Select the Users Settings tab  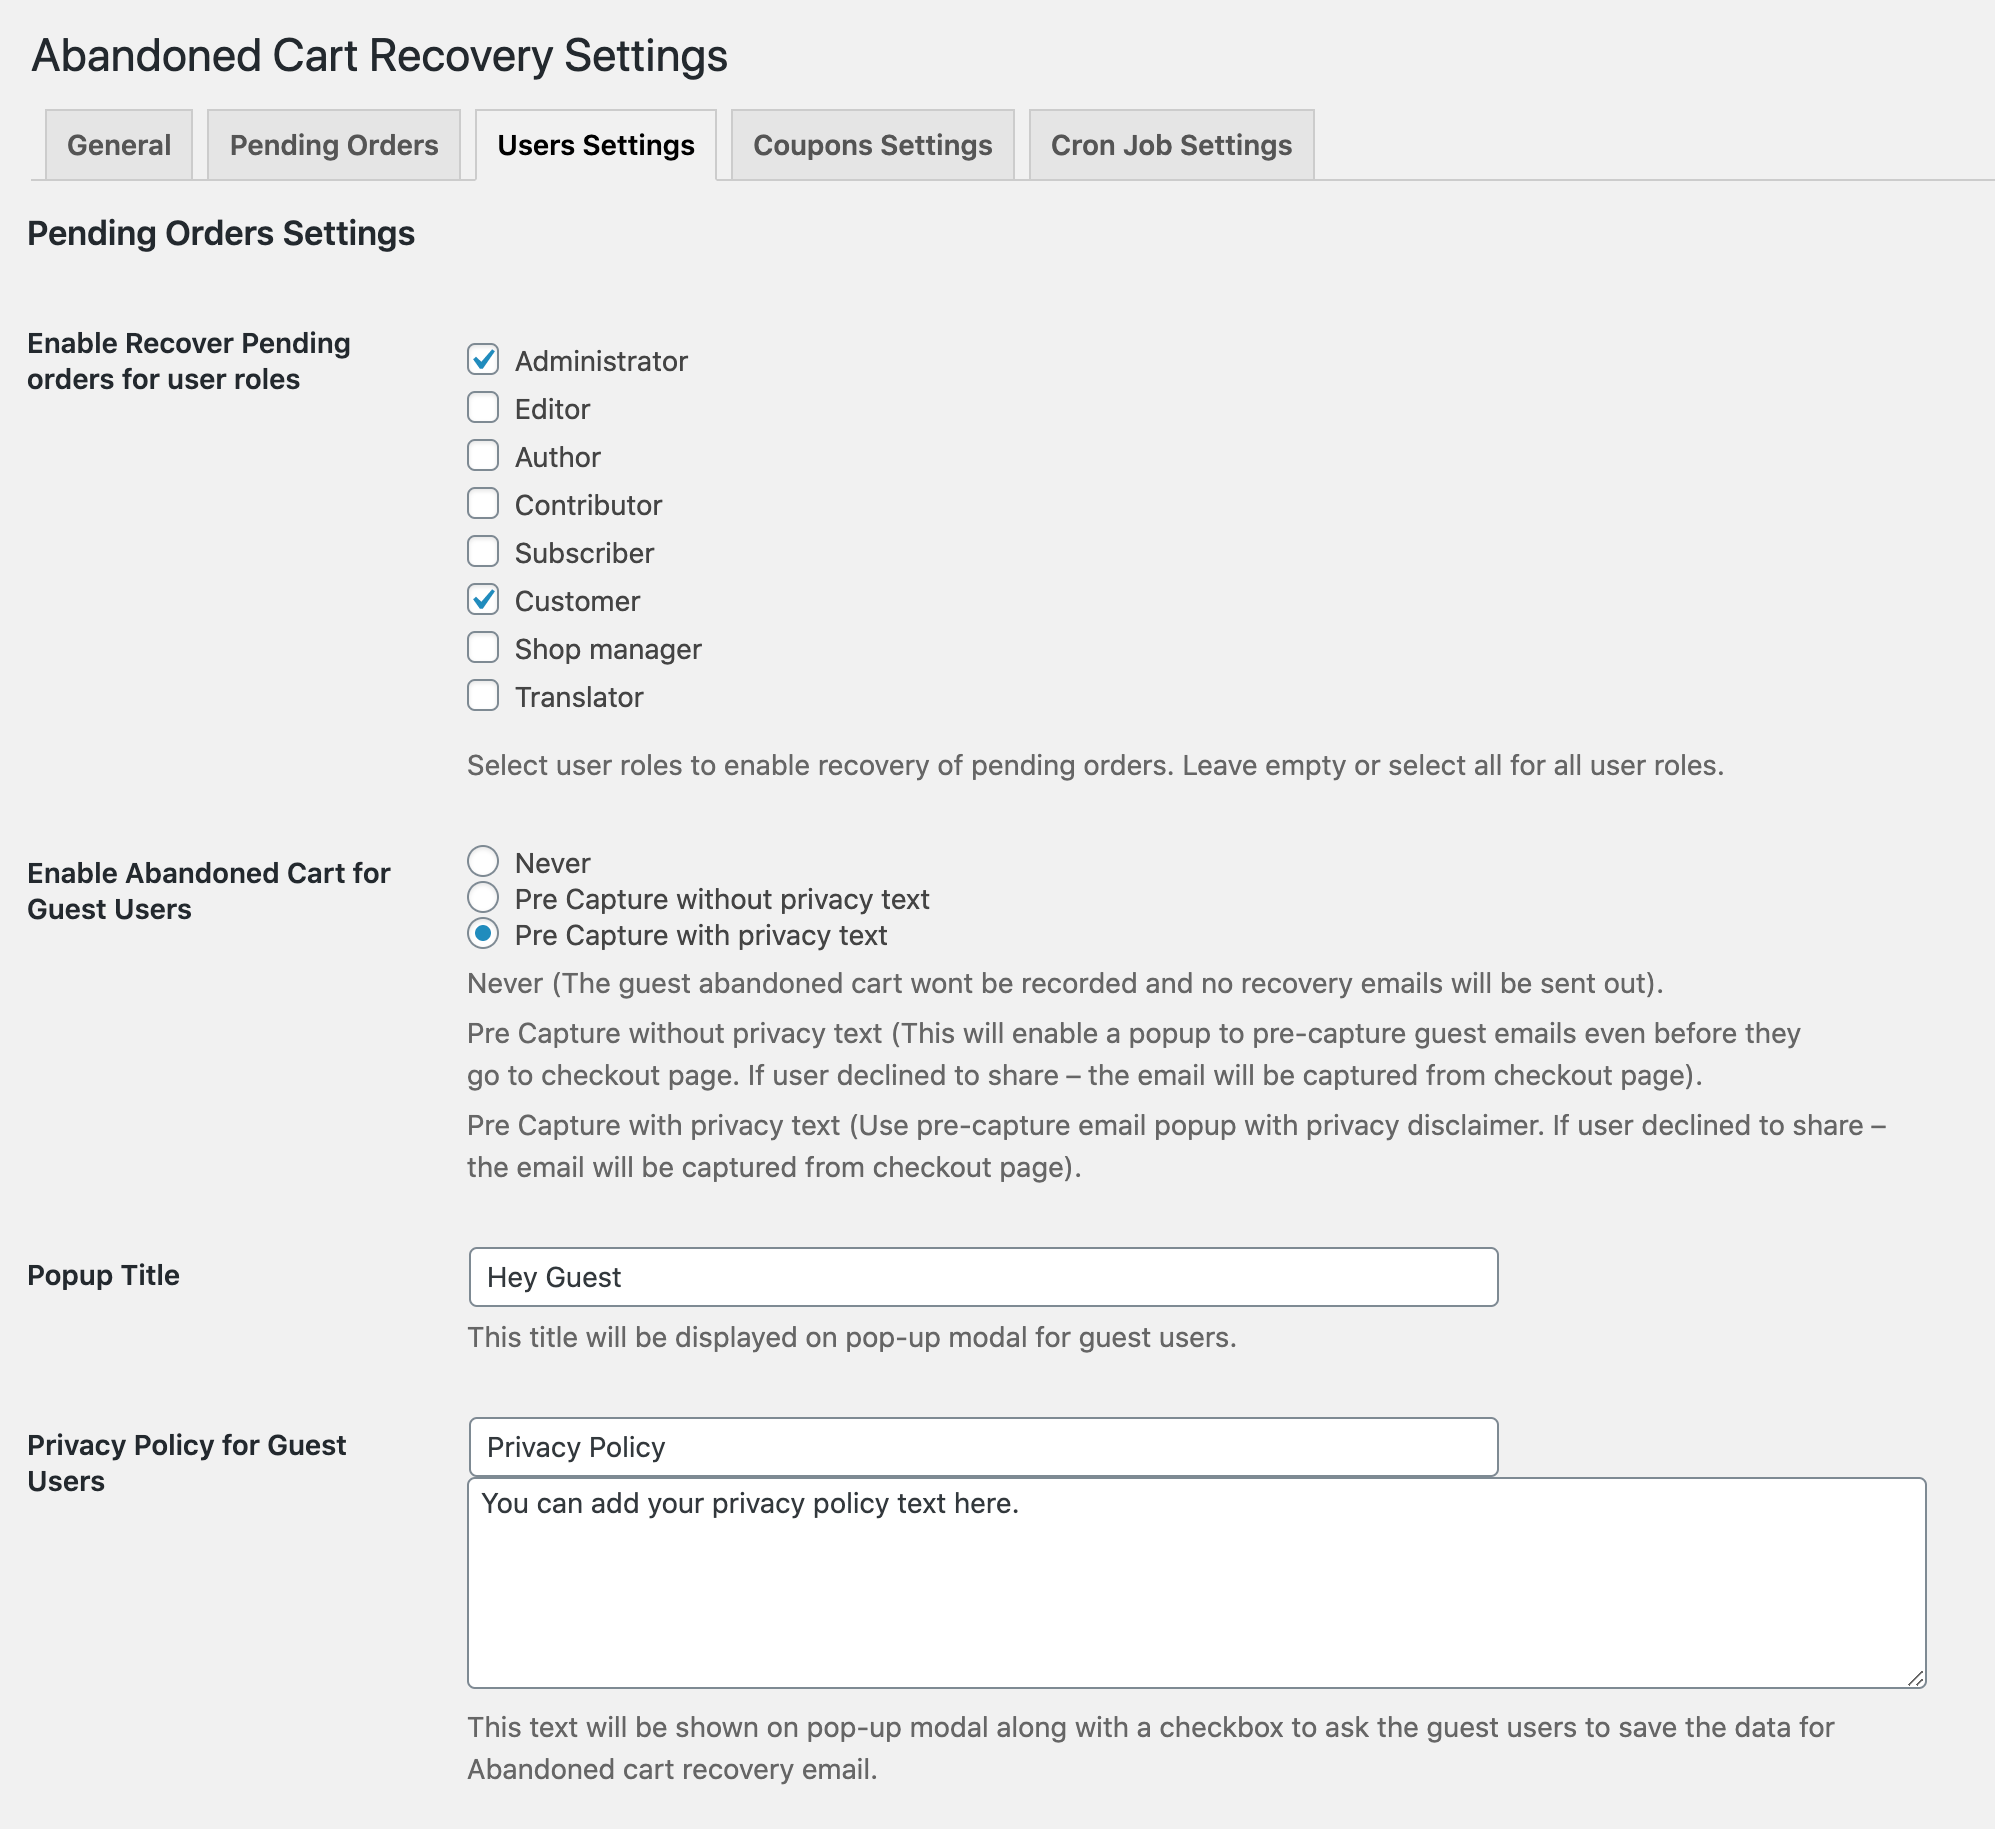click(596, 145)
